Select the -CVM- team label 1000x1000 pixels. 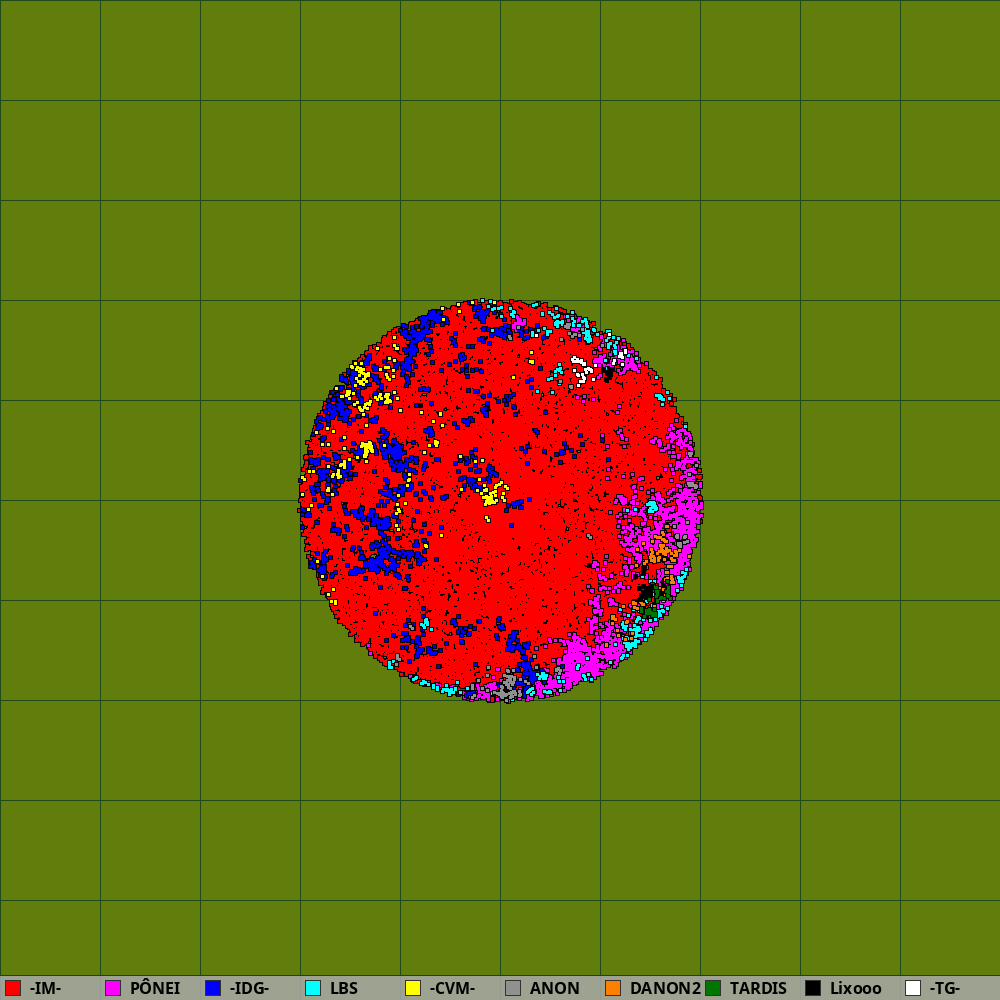[452, 989]
